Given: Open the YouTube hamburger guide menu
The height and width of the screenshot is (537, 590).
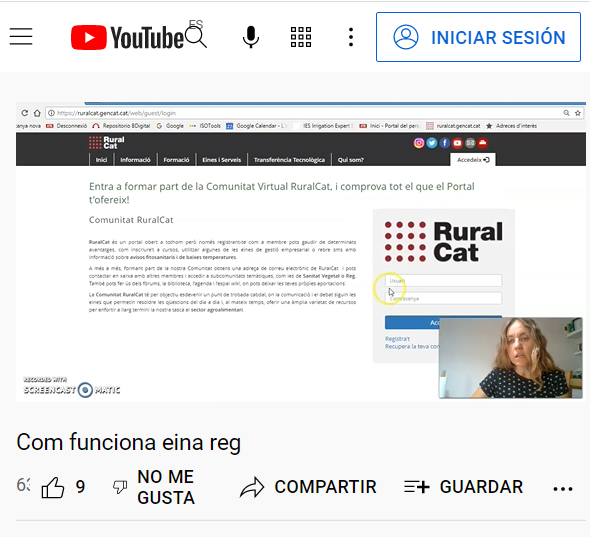Looking at the screenshot, I should (x=21, y=37).
